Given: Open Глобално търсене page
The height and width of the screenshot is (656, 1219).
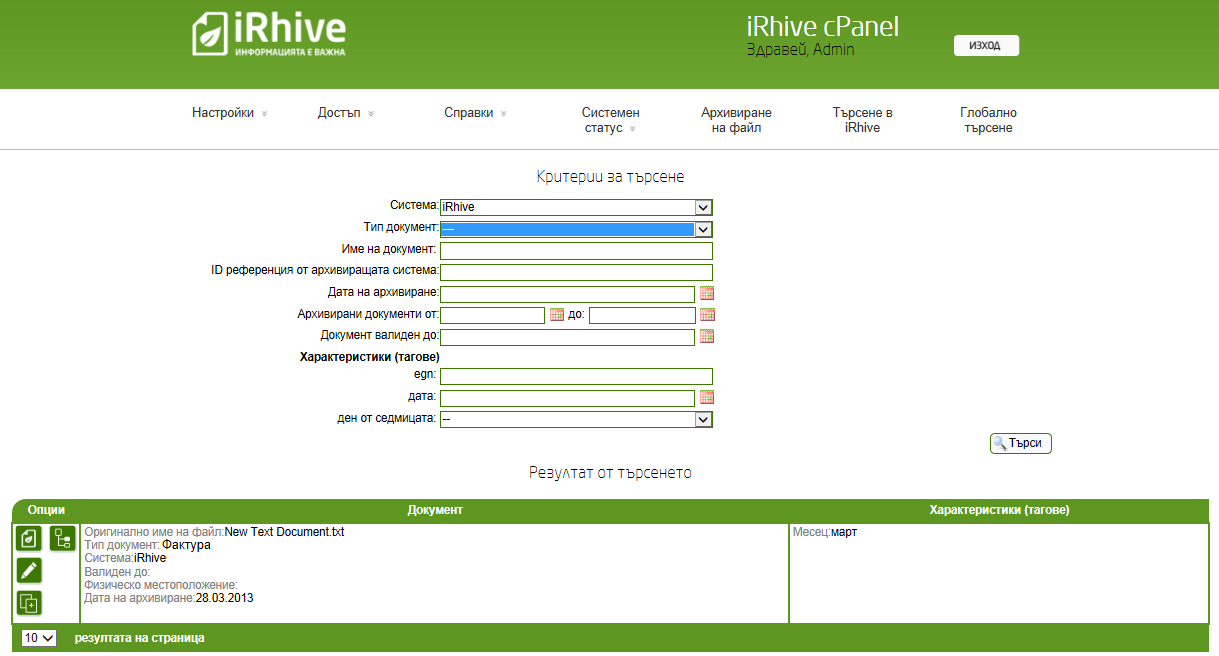Looking at the screenshot, I should (x=989, y=120).
